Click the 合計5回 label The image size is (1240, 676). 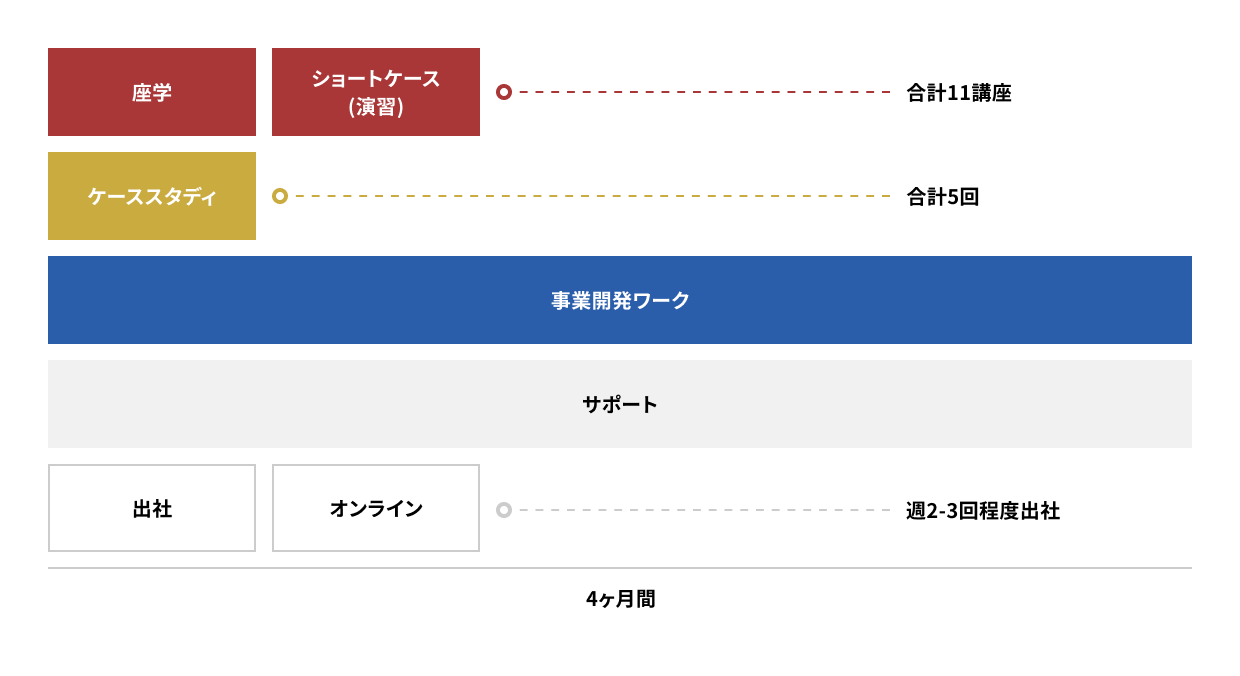pyautogui.click(x=943, y=197)
